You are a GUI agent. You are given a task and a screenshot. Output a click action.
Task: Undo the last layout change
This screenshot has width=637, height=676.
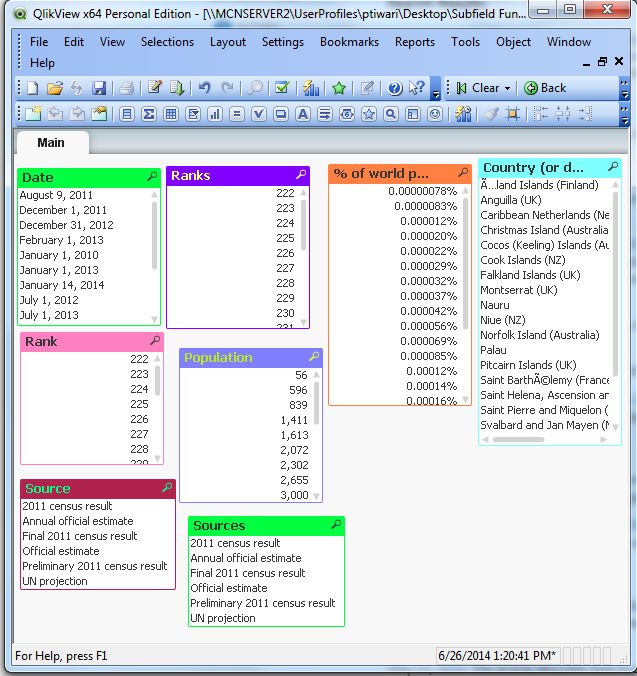pyautogui.click(x=204, y=88)
